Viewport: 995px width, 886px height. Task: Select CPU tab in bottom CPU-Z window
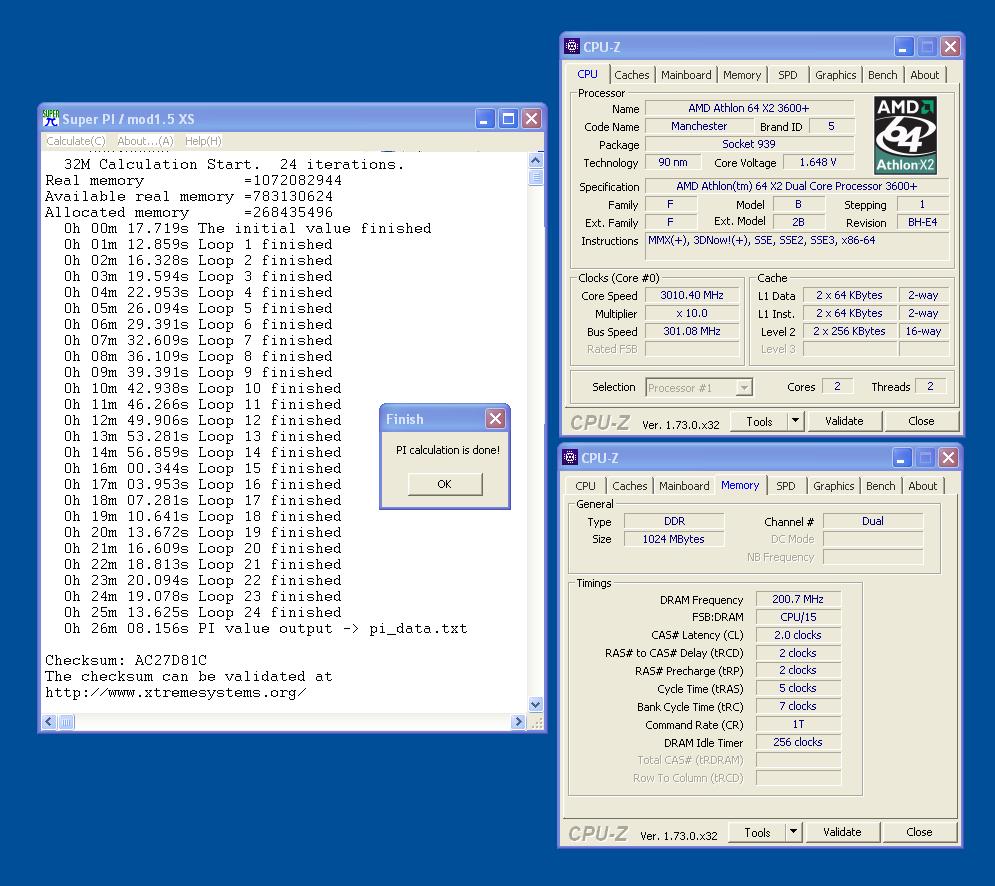[585, 486]
